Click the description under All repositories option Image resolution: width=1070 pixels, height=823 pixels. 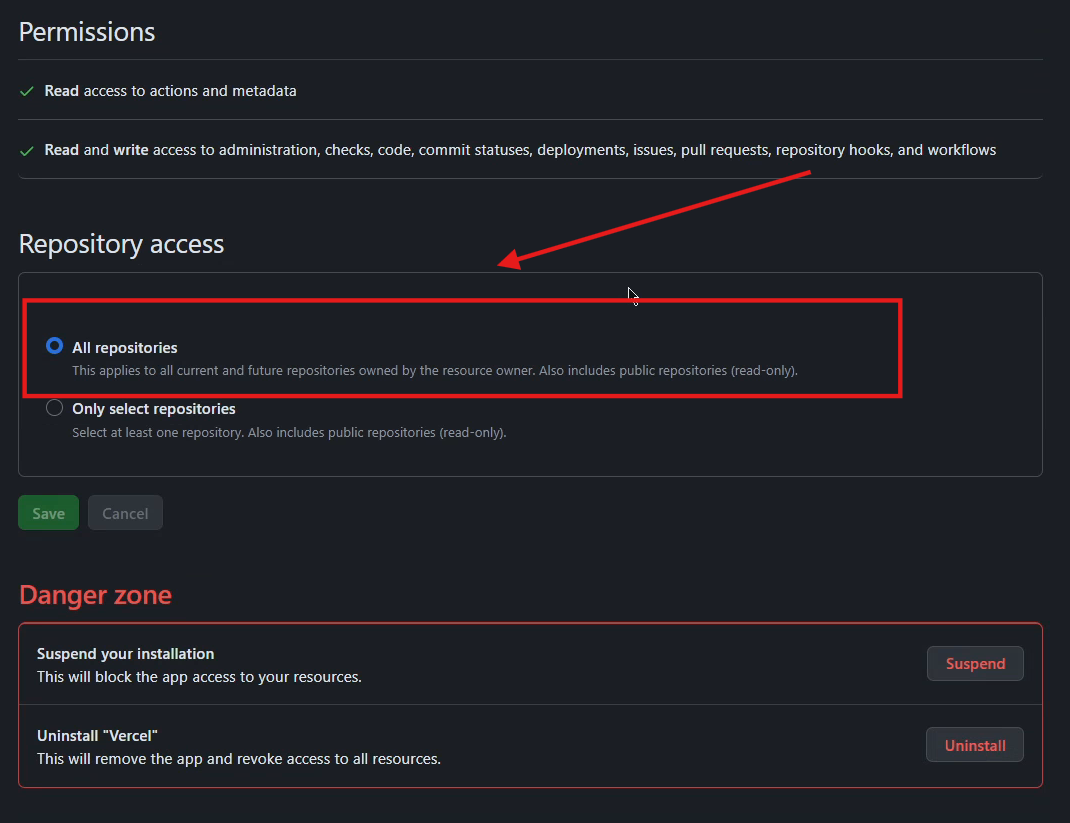[435, 371]
